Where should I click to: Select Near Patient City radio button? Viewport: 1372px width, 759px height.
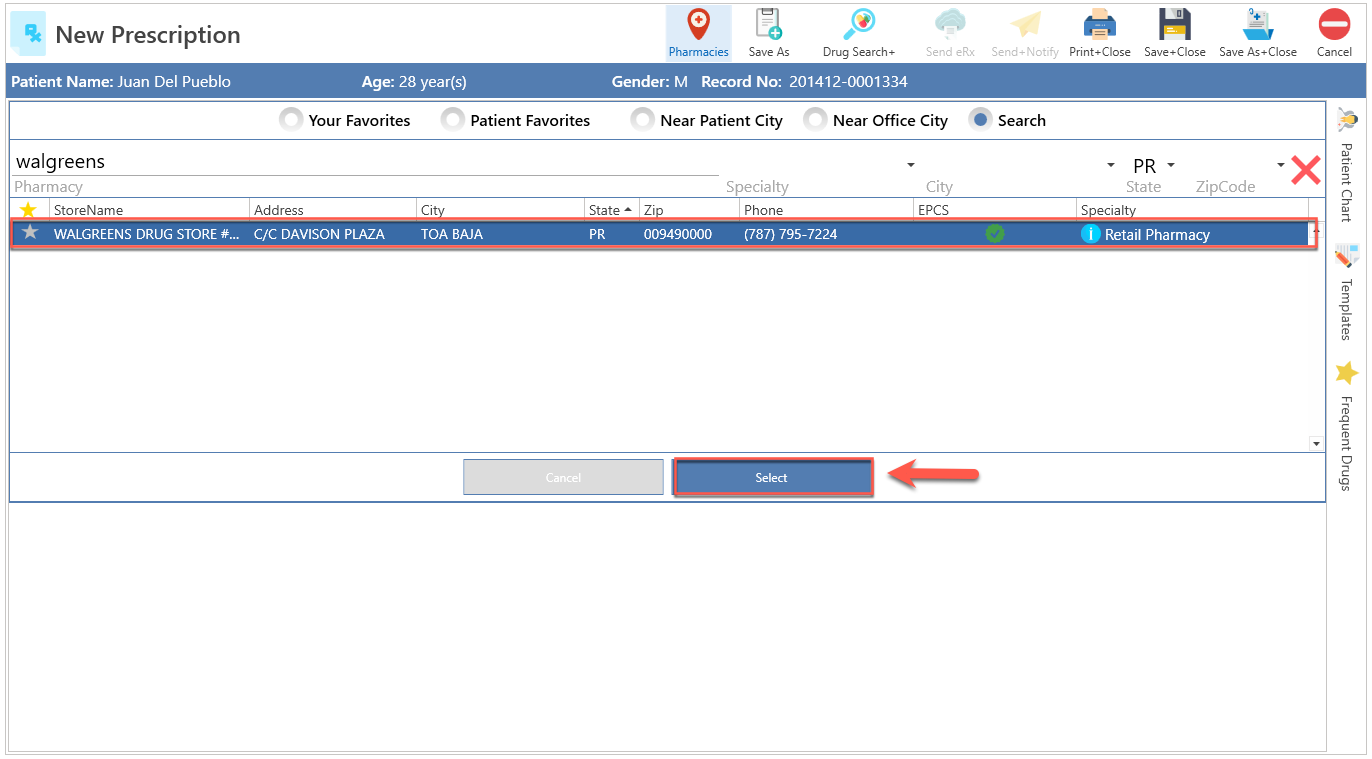(x=643, y=120)
